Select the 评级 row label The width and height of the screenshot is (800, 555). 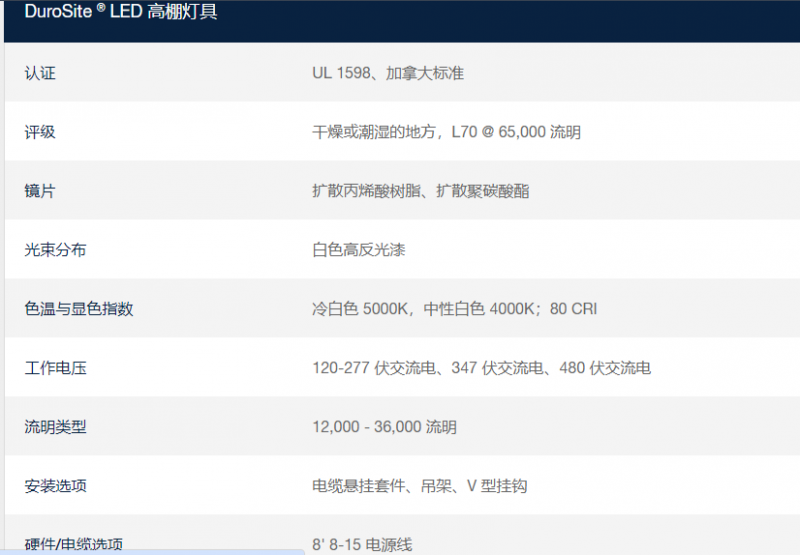[40, 132]
